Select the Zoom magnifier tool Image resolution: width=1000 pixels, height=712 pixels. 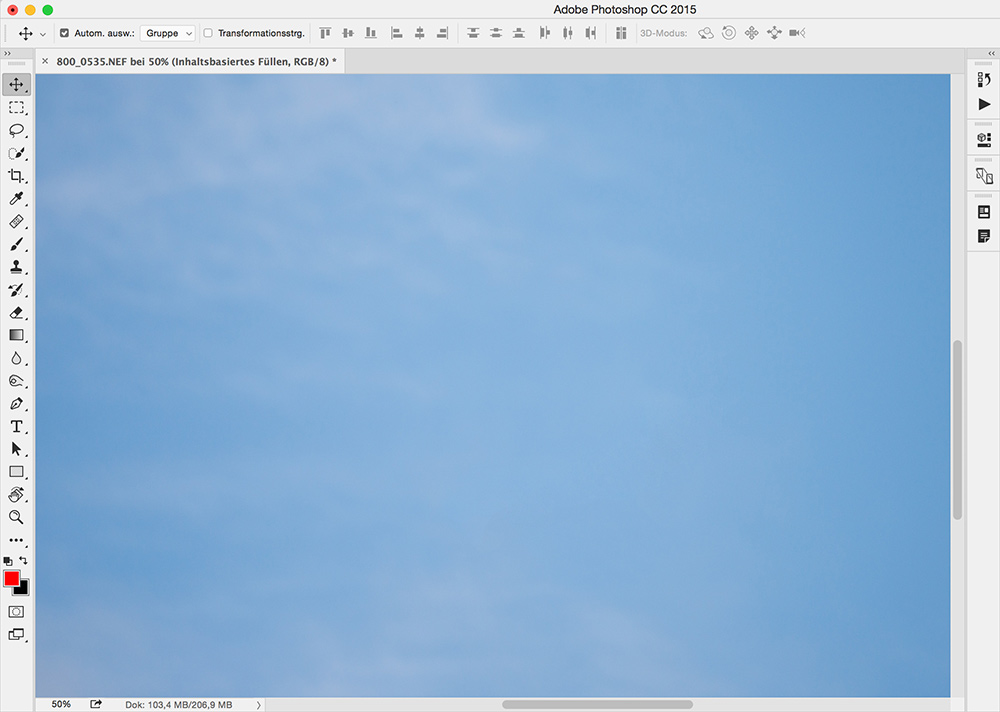pos(16,517)
